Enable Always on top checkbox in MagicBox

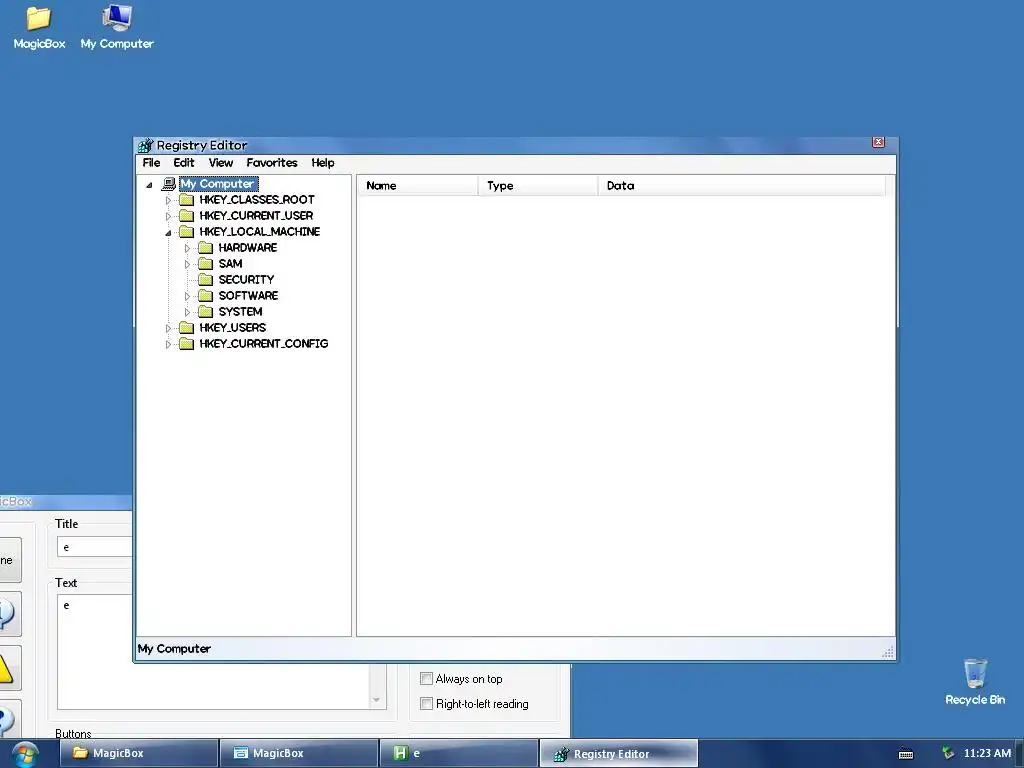pos(426,679)
